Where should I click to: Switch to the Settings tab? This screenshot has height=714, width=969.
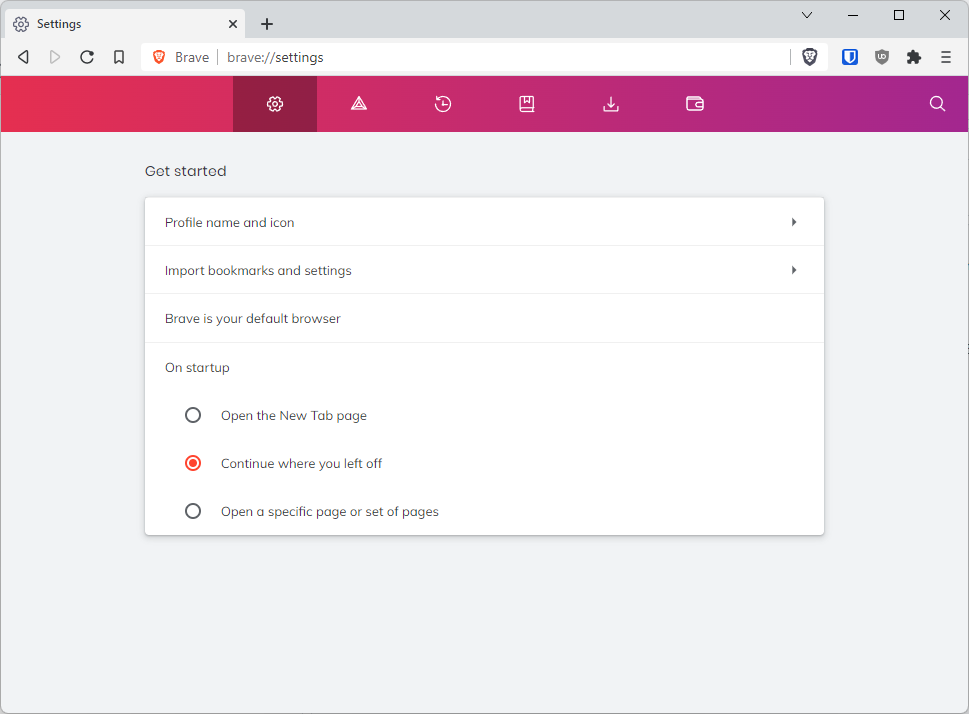[125, 24]
